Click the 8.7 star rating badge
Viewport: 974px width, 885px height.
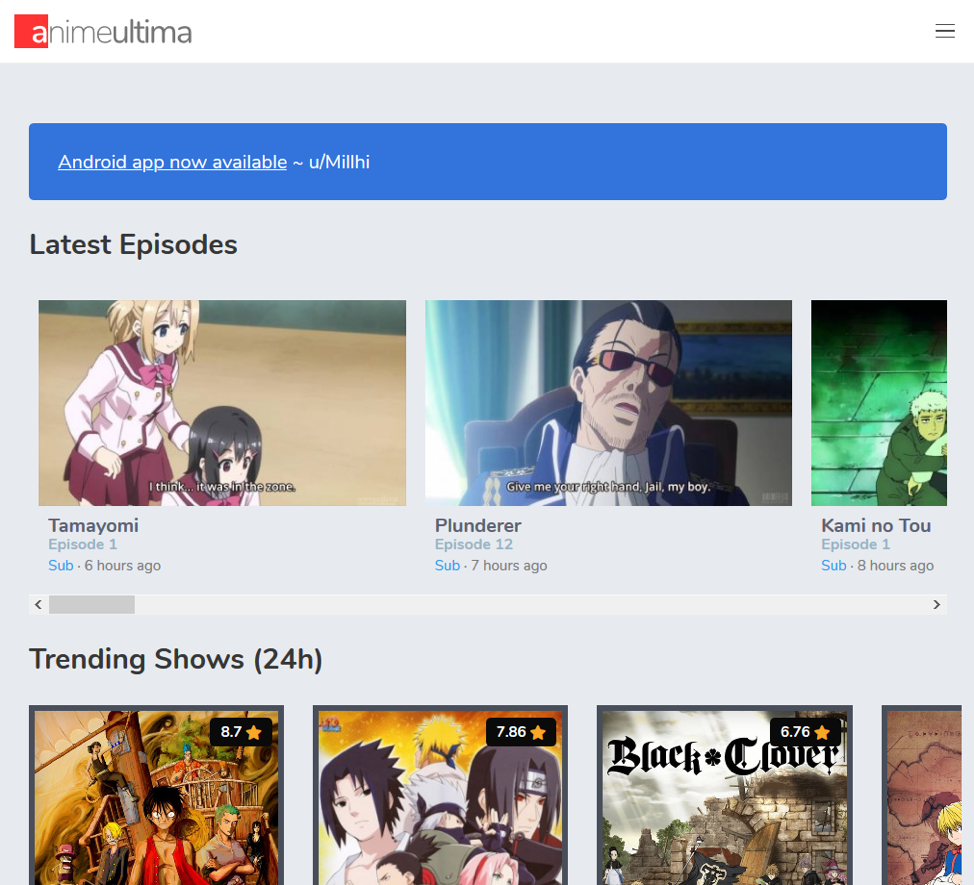(241, 732)
